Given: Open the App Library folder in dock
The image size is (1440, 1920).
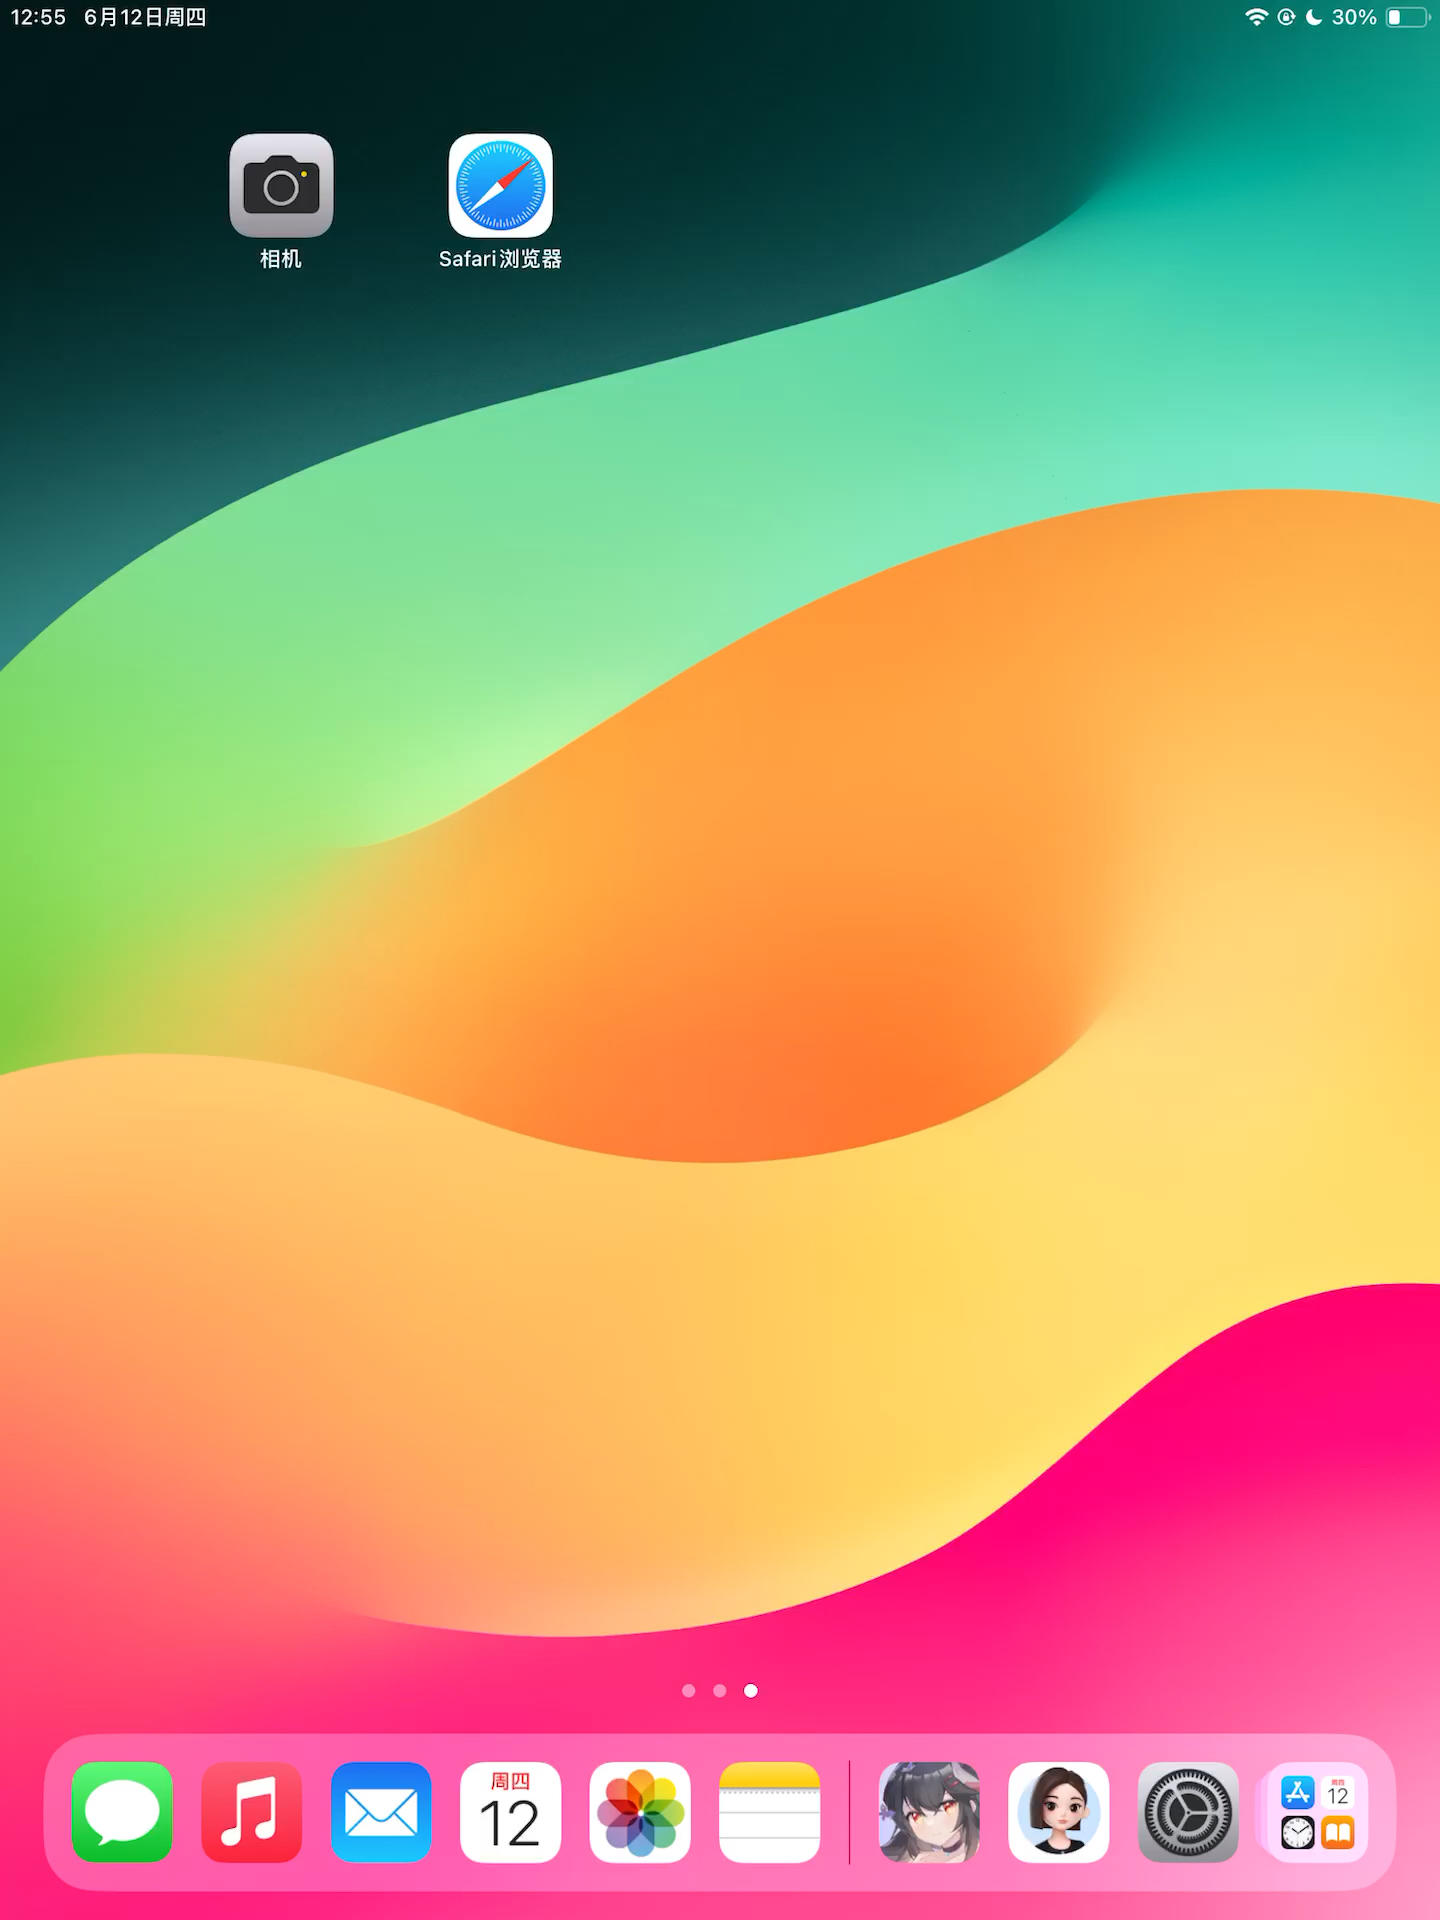Looking at the screenshot, I should 1317,1812.
